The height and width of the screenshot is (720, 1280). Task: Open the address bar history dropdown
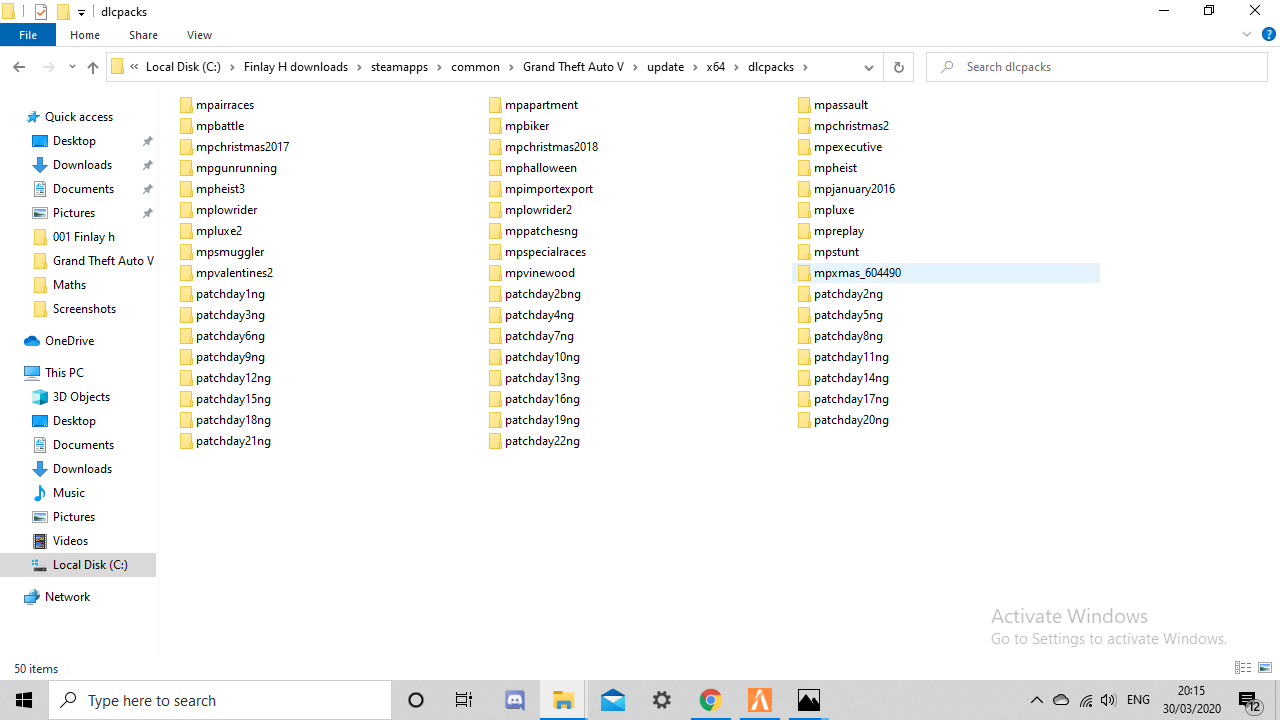tap(869, 67)
